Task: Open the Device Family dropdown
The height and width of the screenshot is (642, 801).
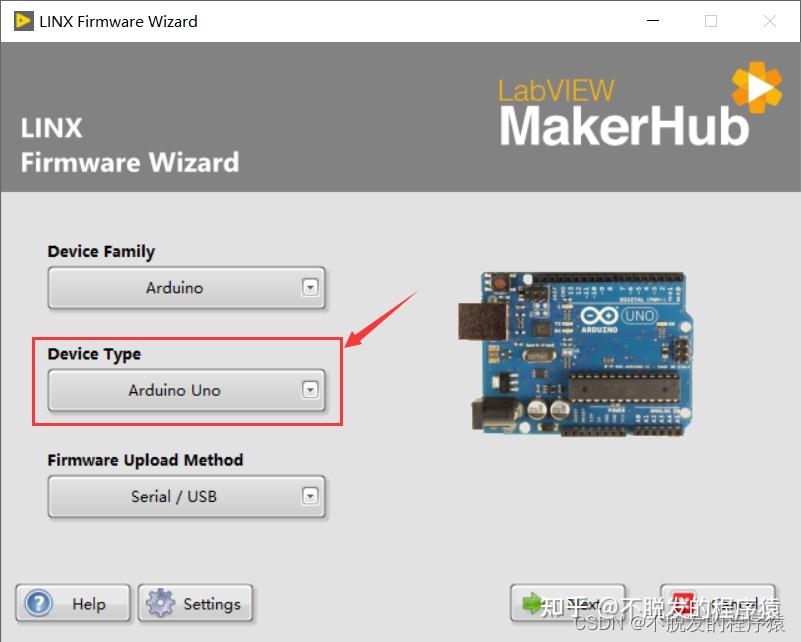Action: pos(312,287)
